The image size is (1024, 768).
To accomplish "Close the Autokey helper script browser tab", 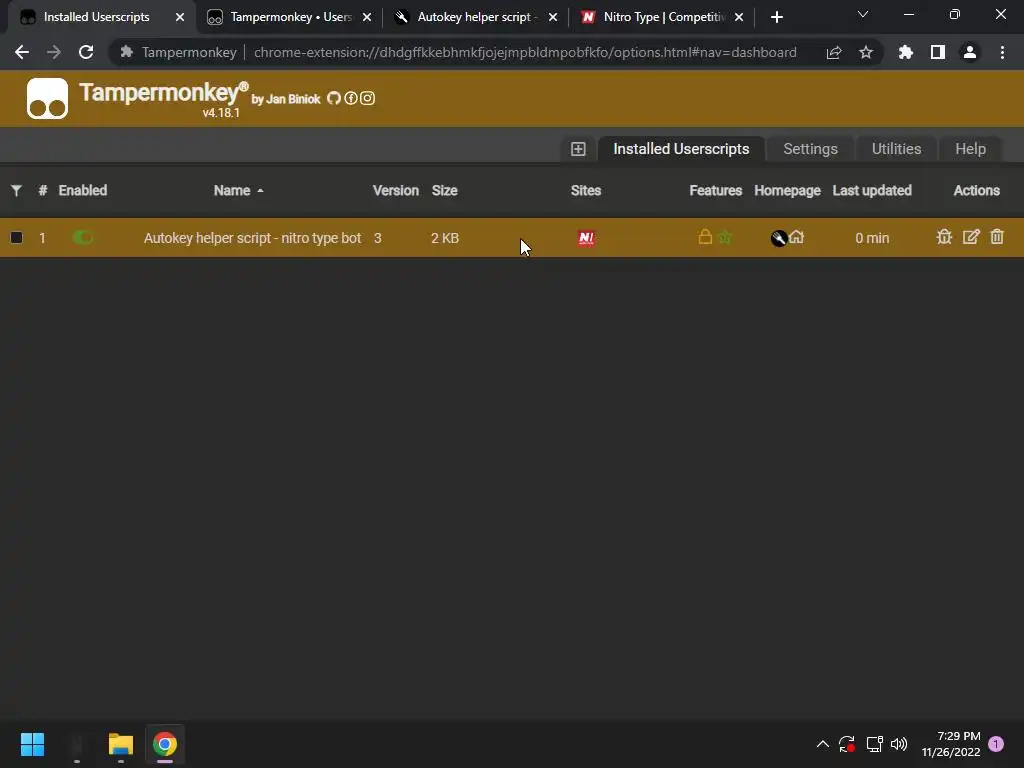I will [x=552, y=18].
